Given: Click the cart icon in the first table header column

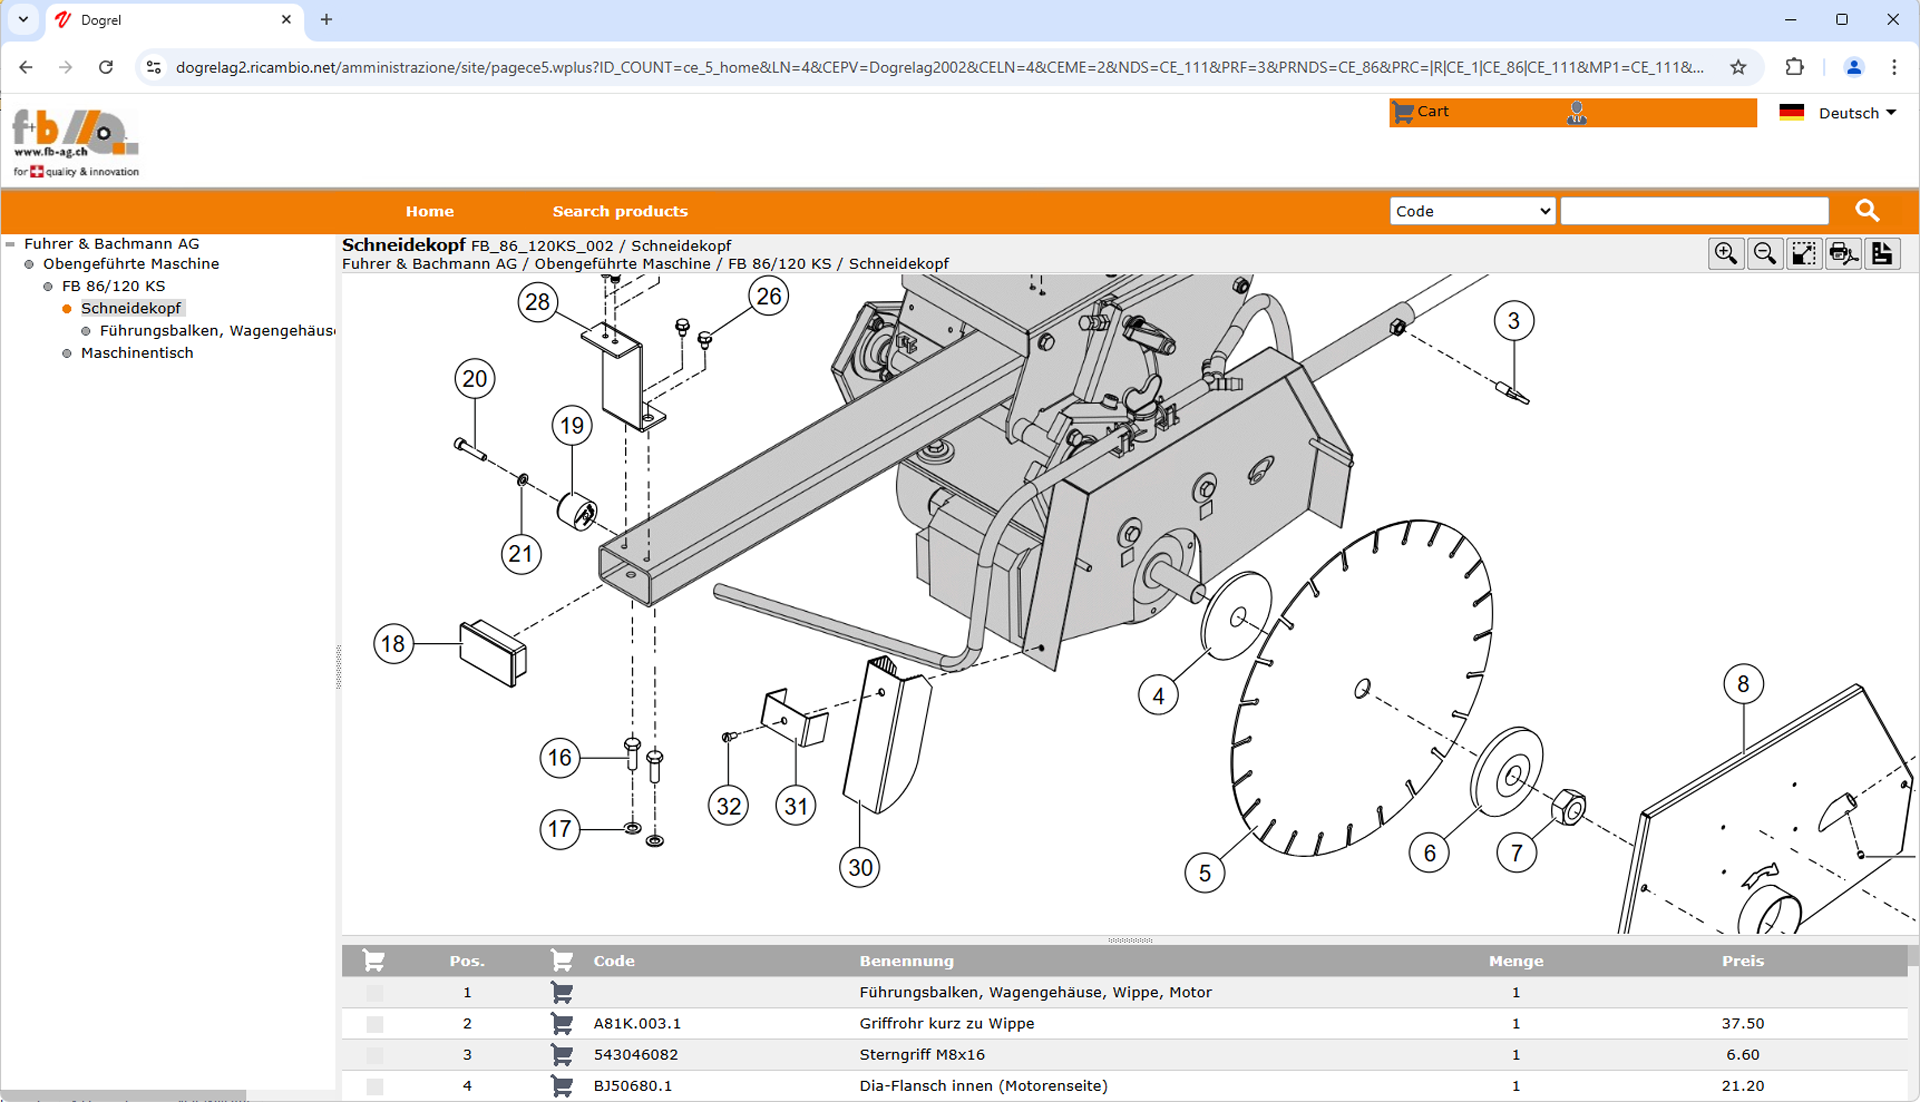Looking at the screenshot, I should (374, 961).
